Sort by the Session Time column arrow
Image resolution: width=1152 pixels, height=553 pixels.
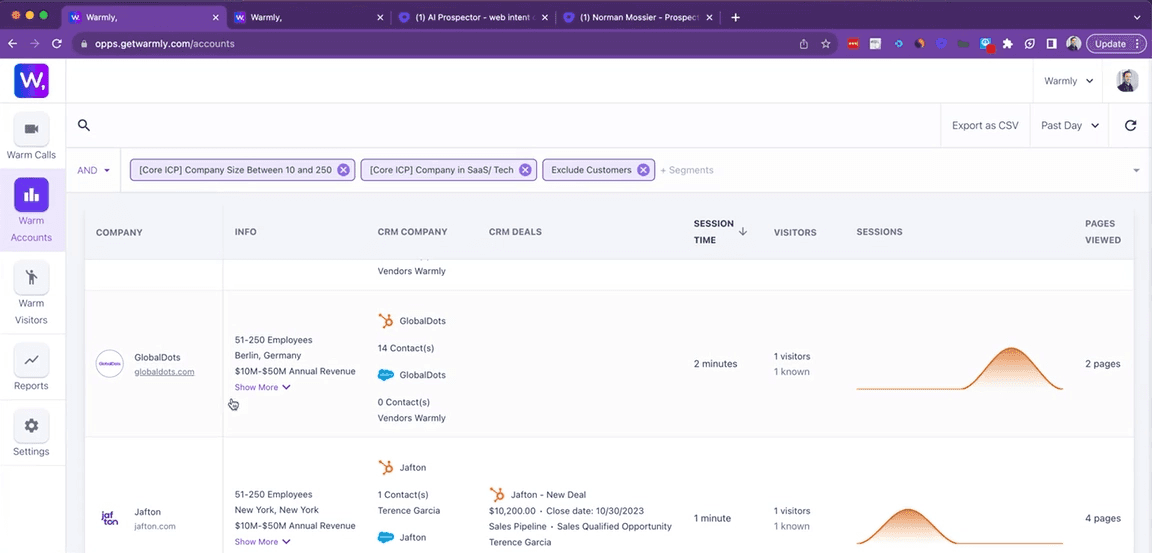coord(742,231)
